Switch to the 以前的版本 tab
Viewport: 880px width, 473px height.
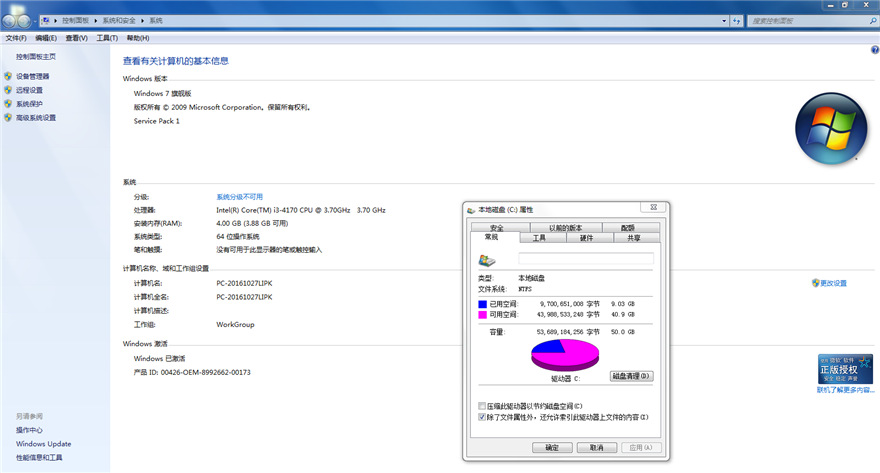tap(566, 228)
